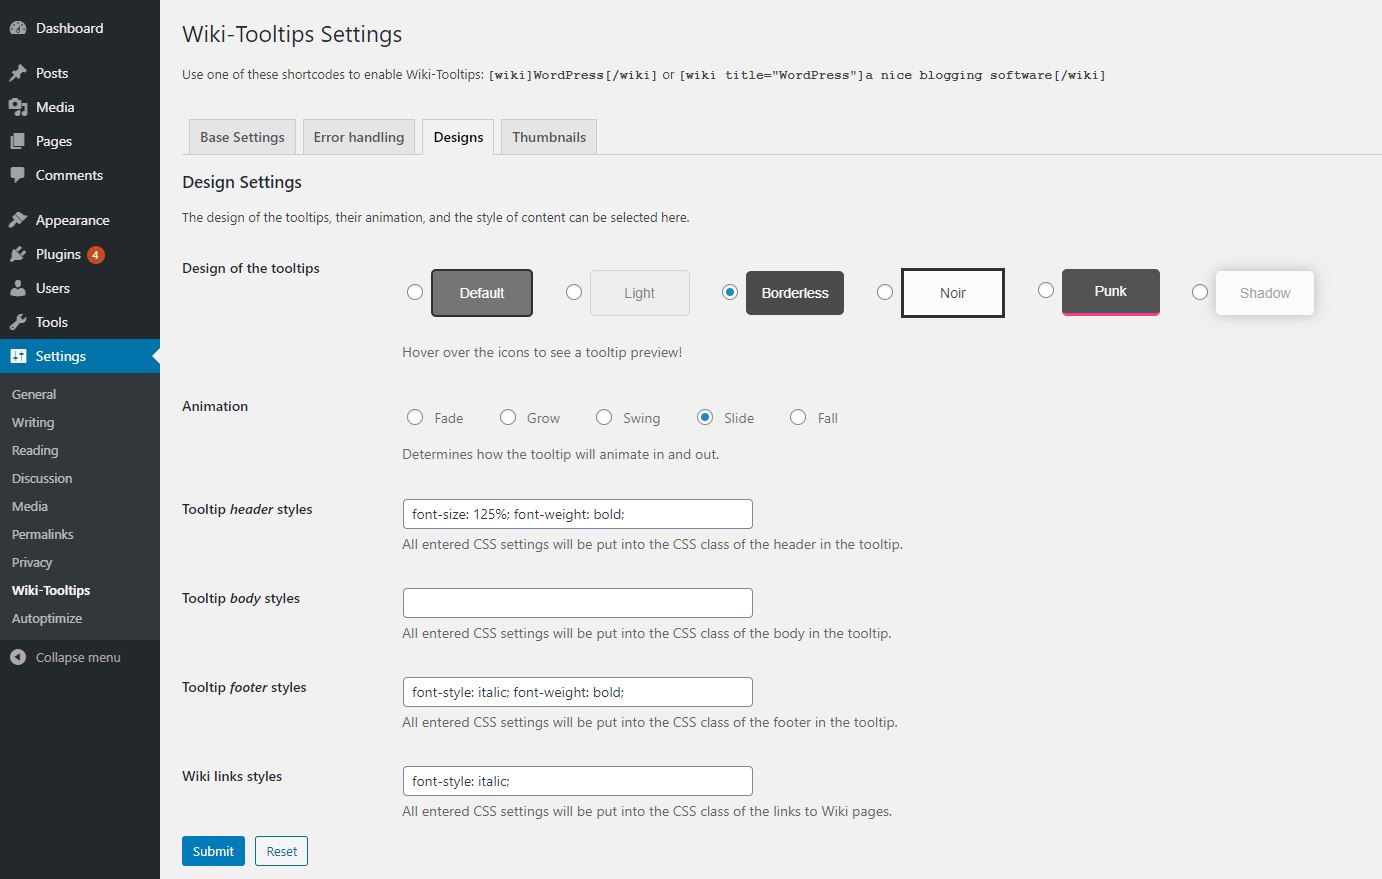Click the Pages icon in sidebar
The height and width of the screenshot is (879, 1382).
click(18, 141)
